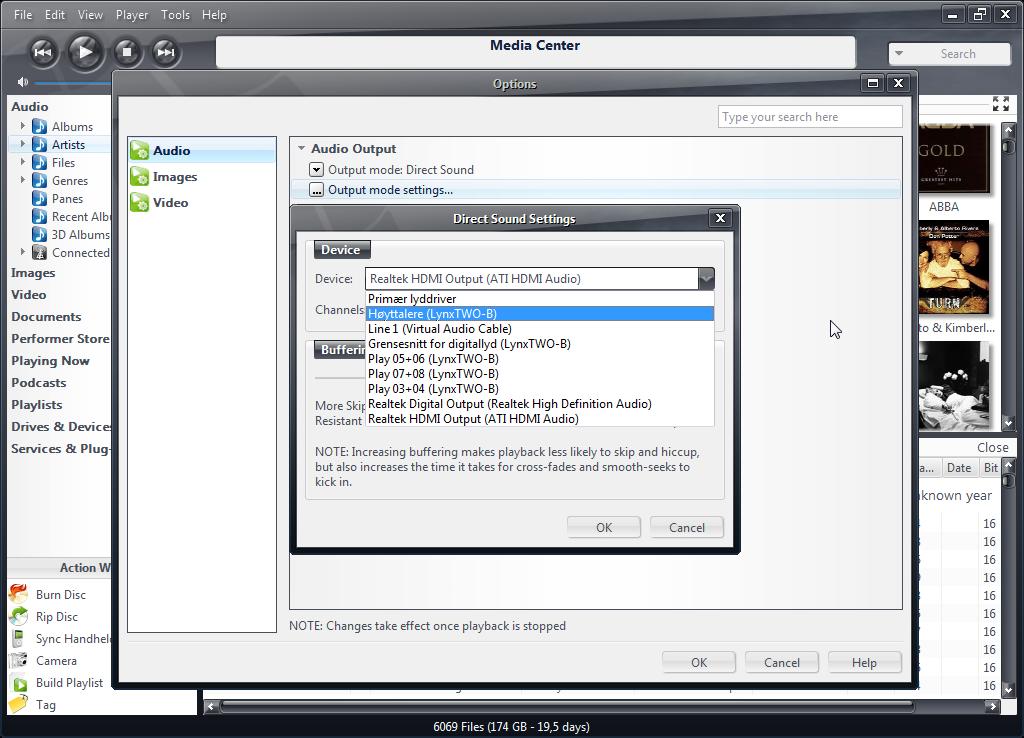
Task: Click the Burn Disc icon
Action: tap(19, 594)
